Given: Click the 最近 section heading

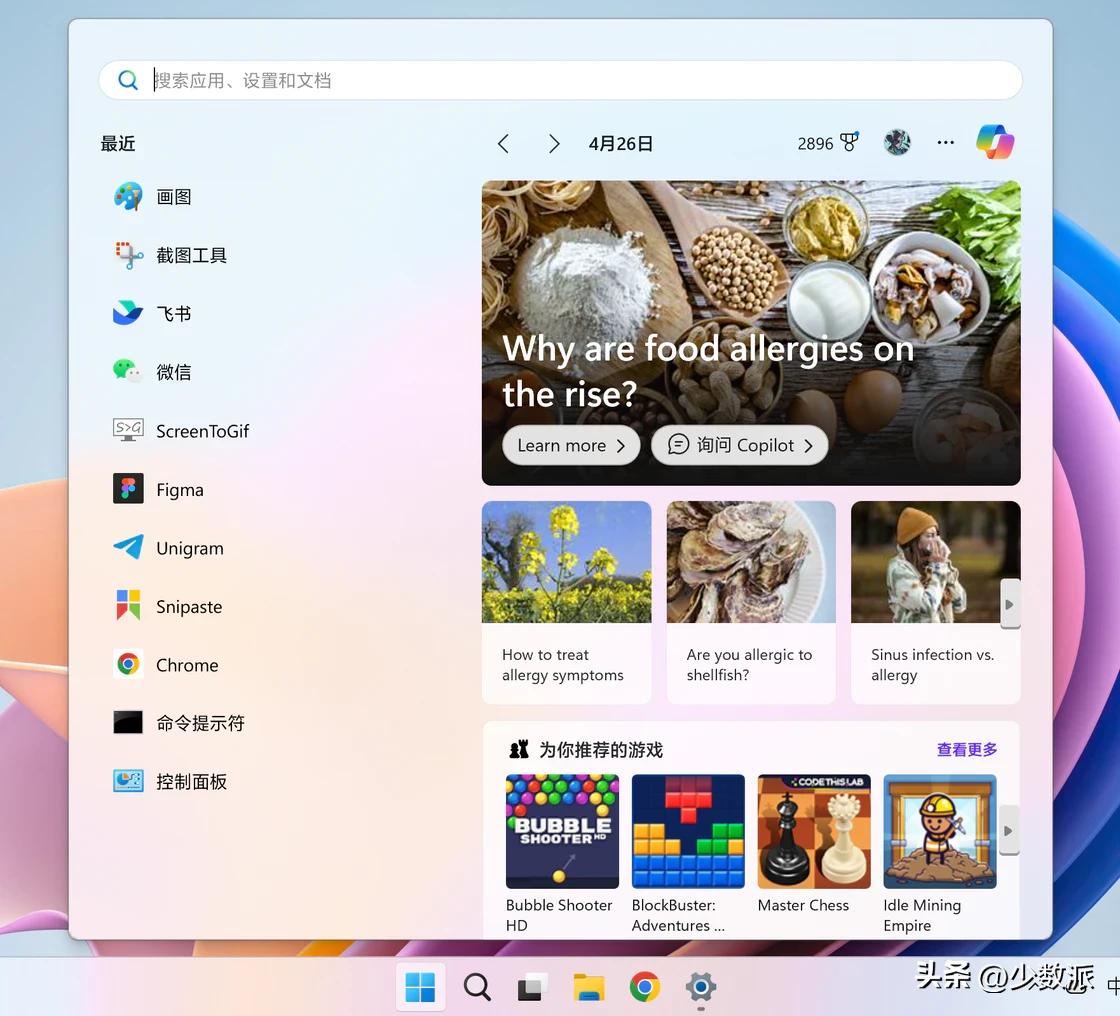Looking at the screenshot, I should (x=118, y=144).
